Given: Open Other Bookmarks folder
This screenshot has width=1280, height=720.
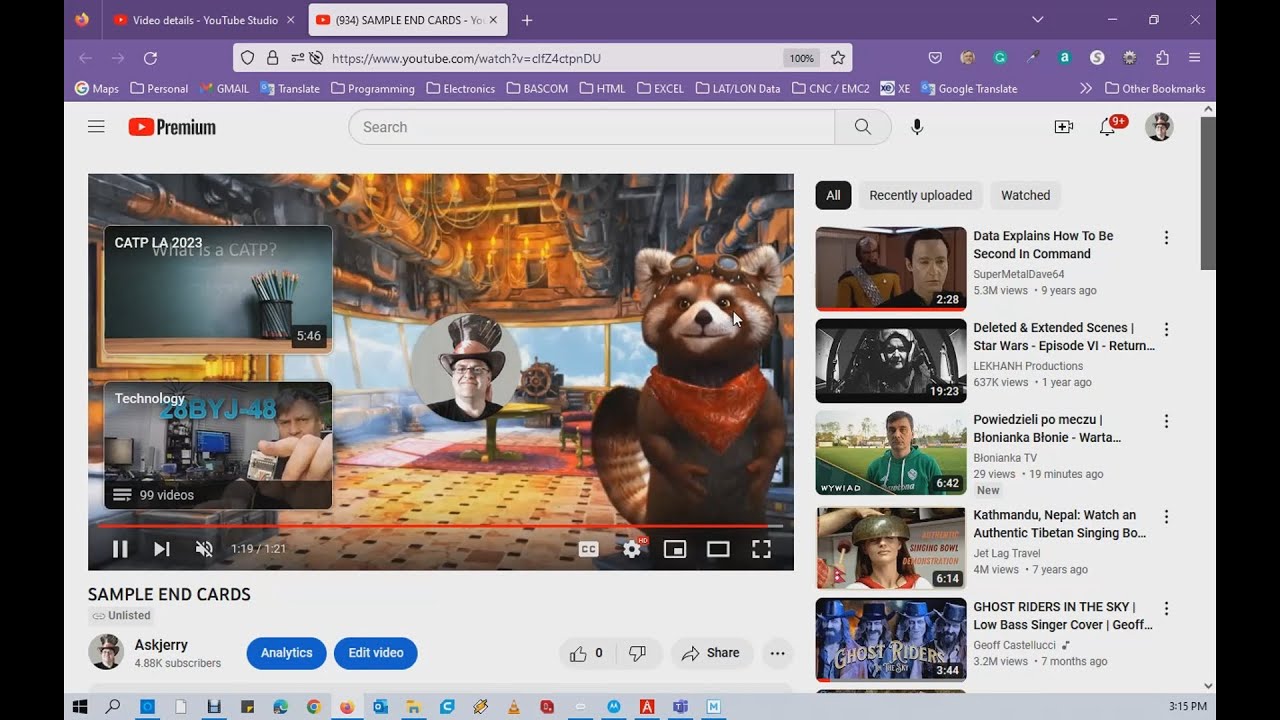Looking at the screenshot, I should pyautogui.click(x=1155, y=88).
